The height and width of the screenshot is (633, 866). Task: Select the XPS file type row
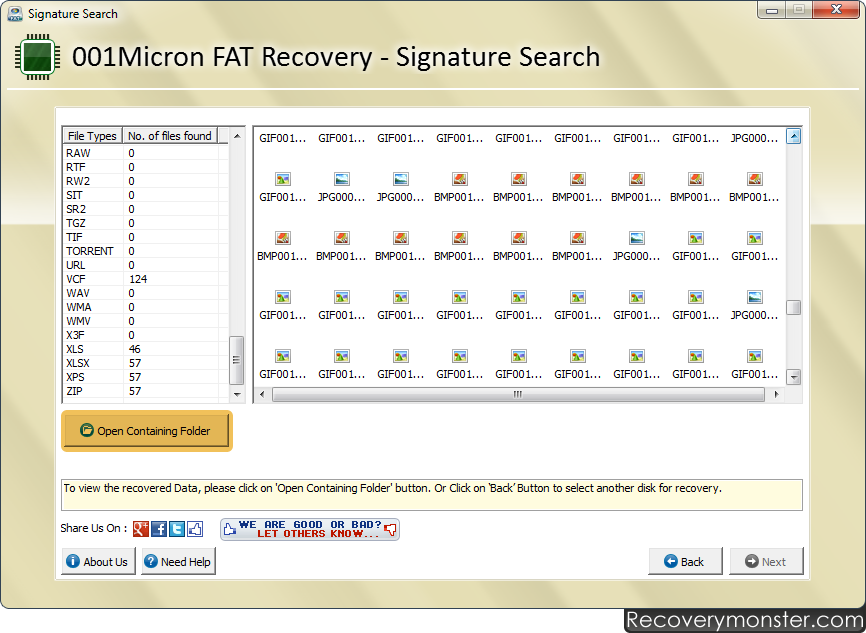tap(145, 377)
